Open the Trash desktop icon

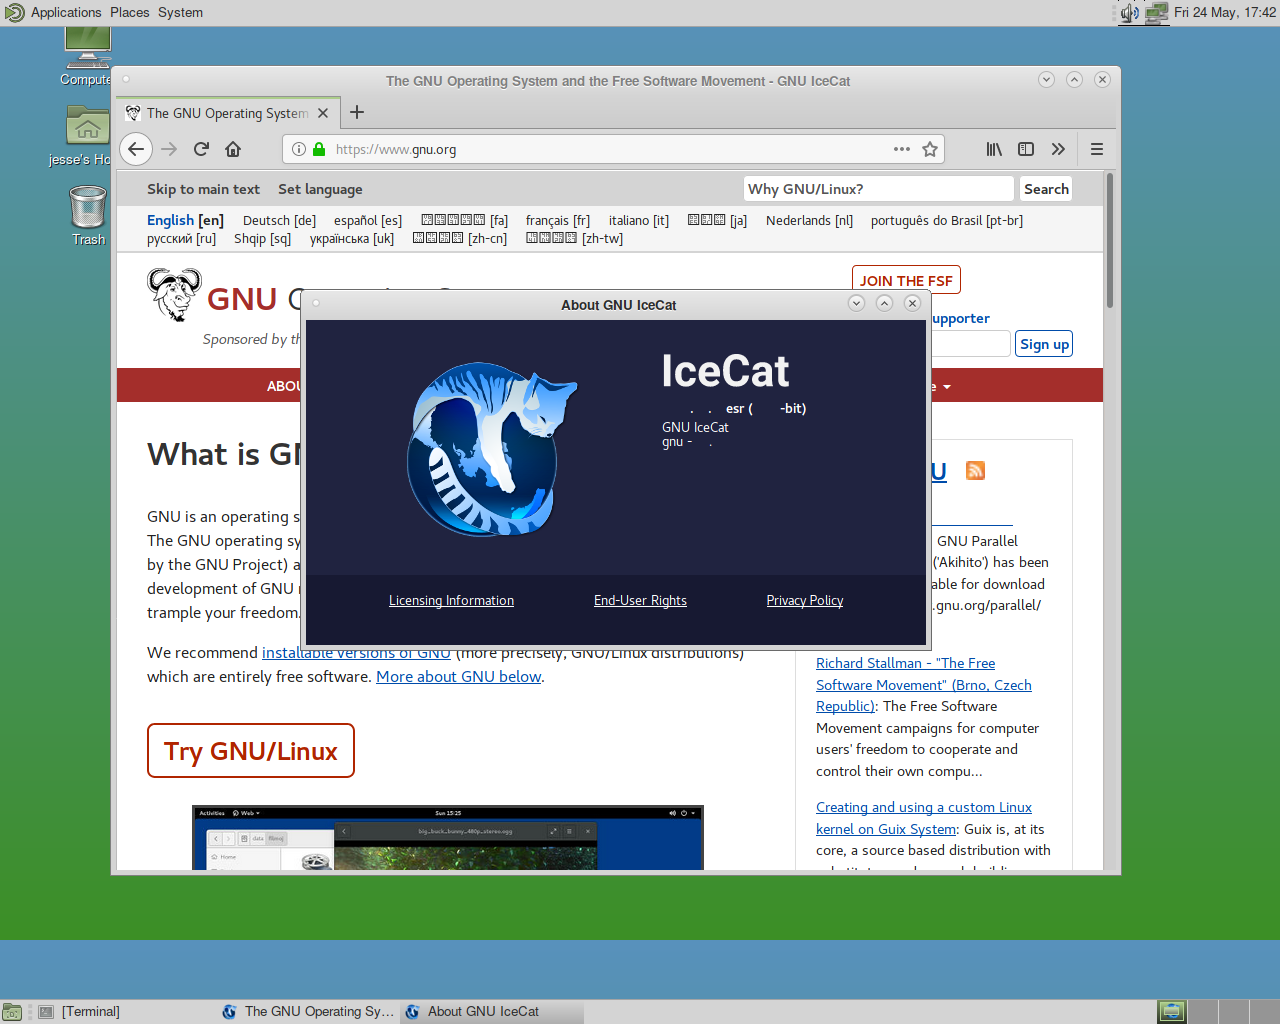click(88, 215)
